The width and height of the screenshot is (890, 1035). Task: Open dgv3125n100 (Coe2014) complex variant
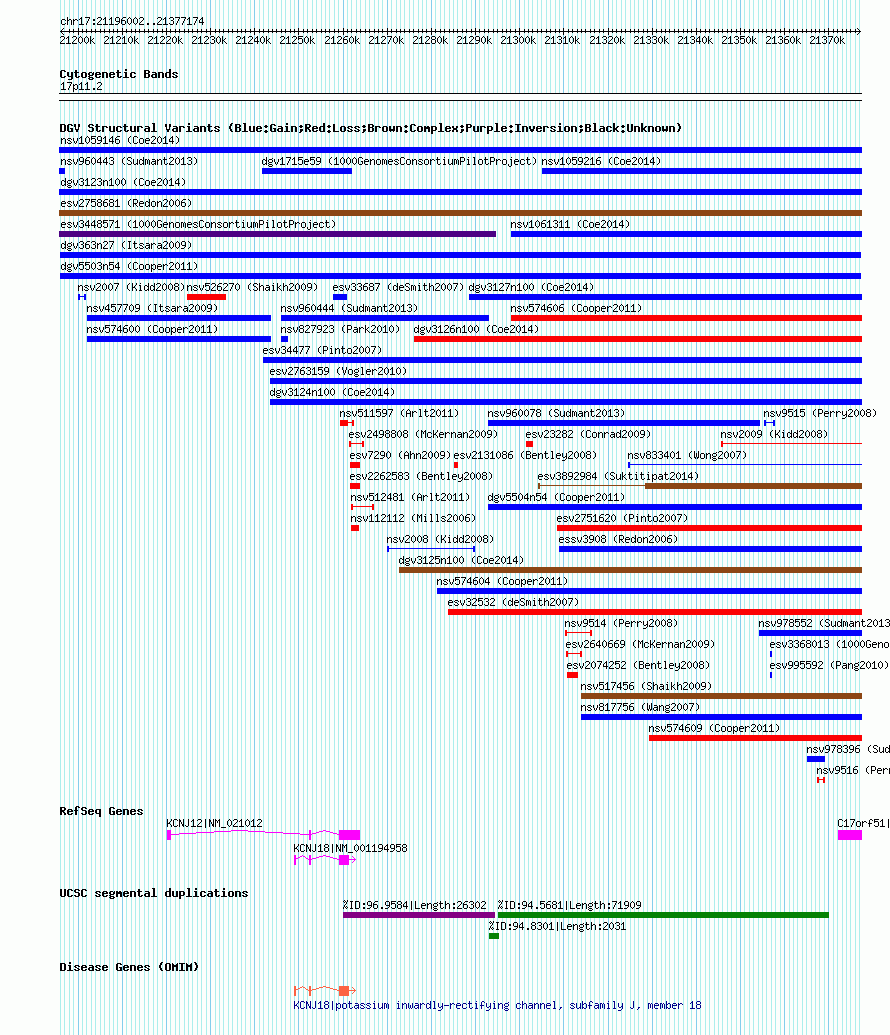461,561
